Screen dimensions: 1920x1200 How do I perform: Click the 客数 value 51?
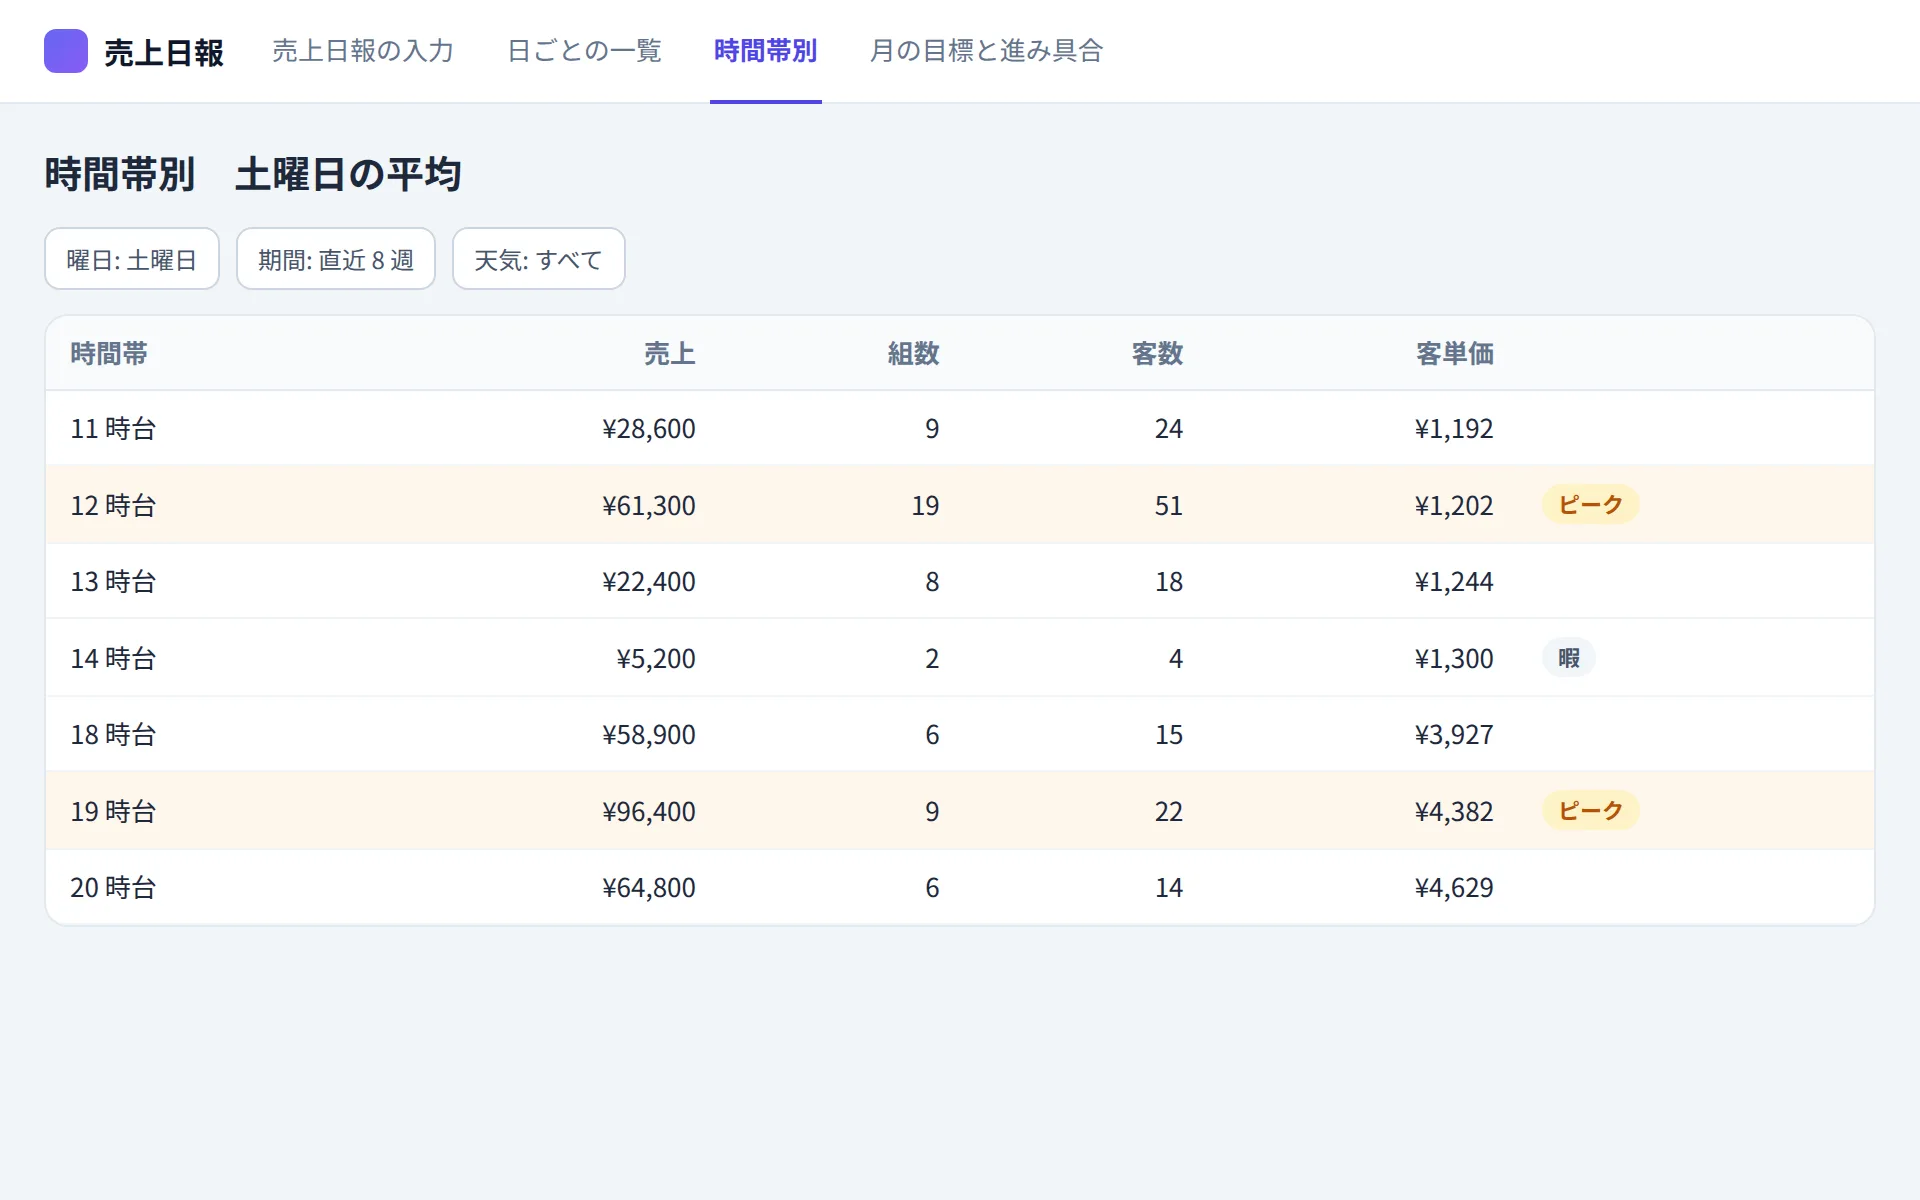coord(1169,506)
